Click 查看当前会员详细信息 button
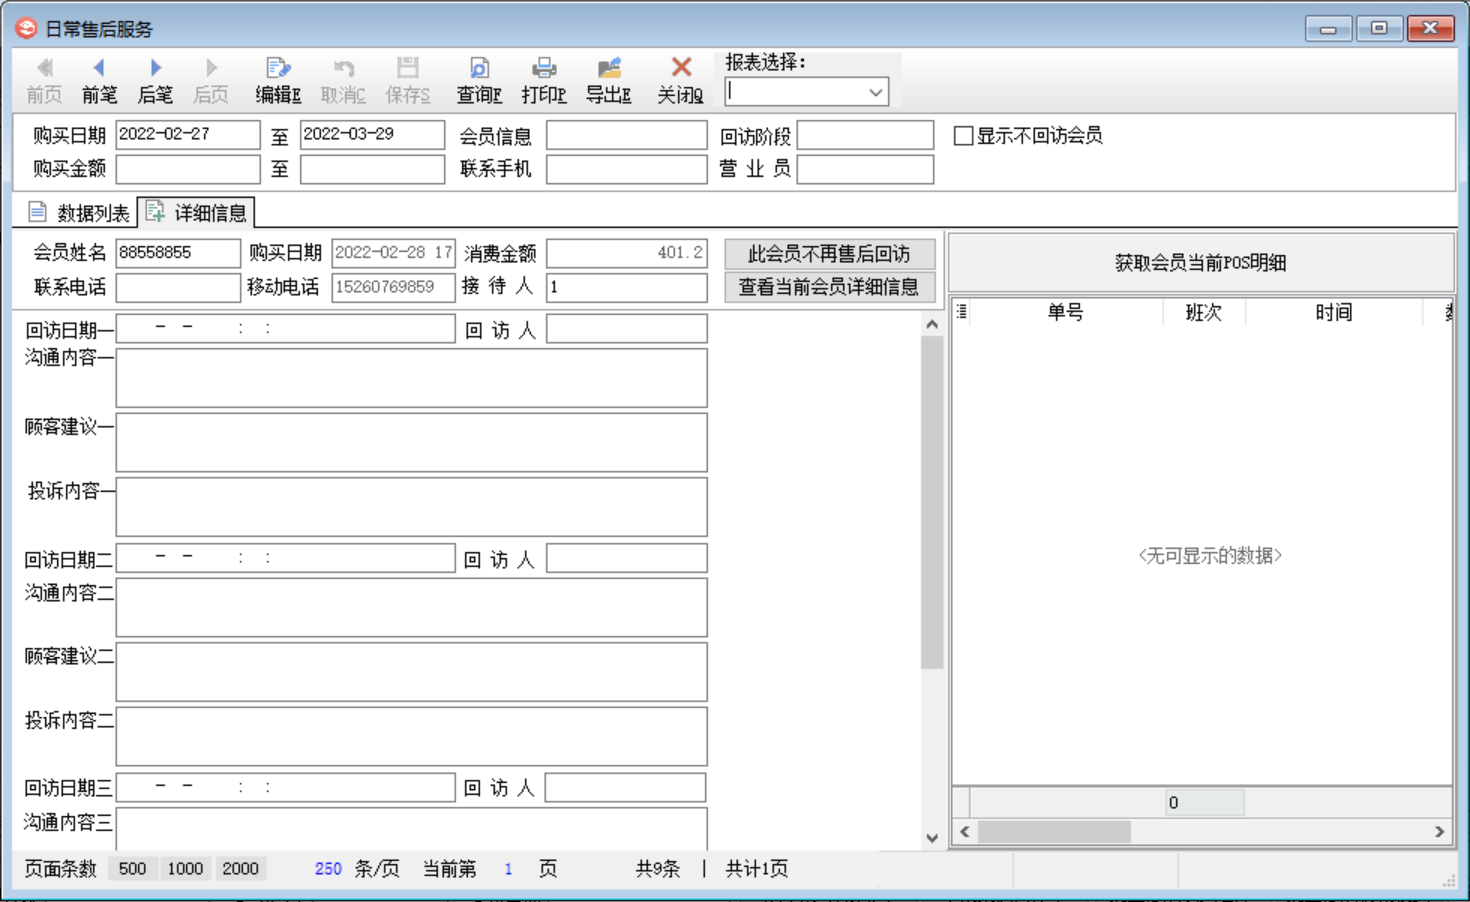Viewport: 1470px width, 902px height. point(829,287)
